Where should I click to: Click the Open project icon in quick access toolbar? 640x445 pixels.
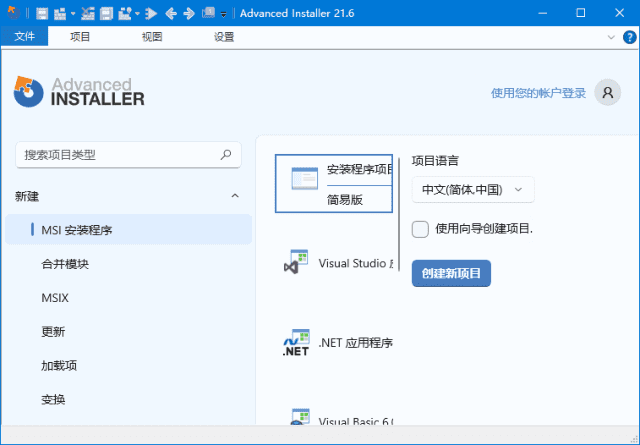click(x=60, y=13)
